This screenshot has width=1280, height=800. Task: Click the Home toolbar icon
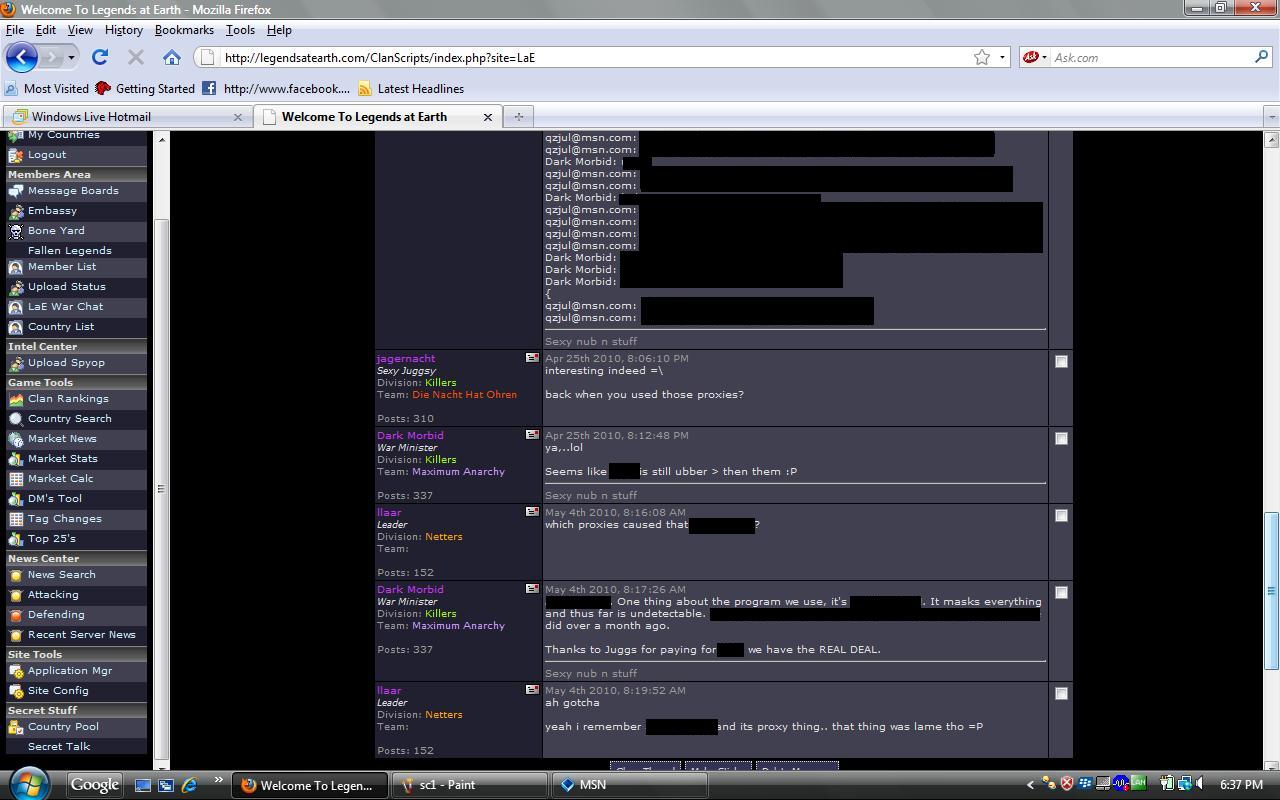tap(172, 57)
